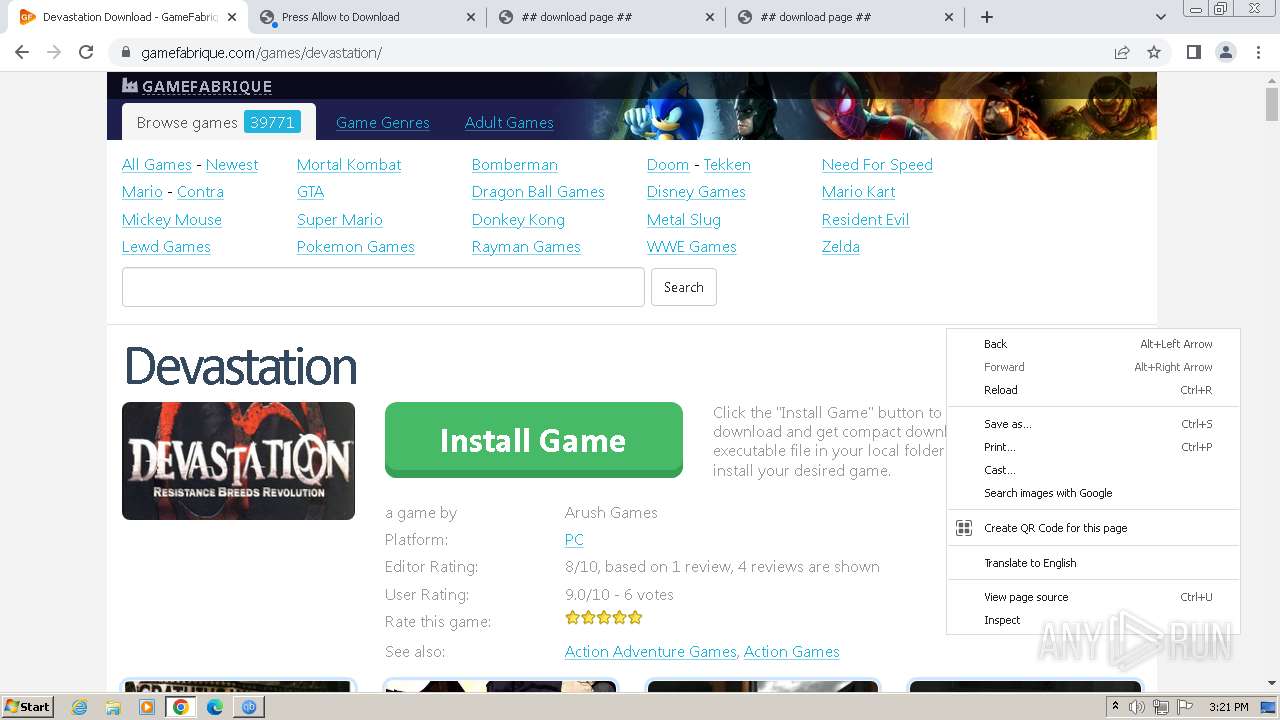The image size is (1280, 720).
Task: Open Action Games link
Action: [792, 652]
